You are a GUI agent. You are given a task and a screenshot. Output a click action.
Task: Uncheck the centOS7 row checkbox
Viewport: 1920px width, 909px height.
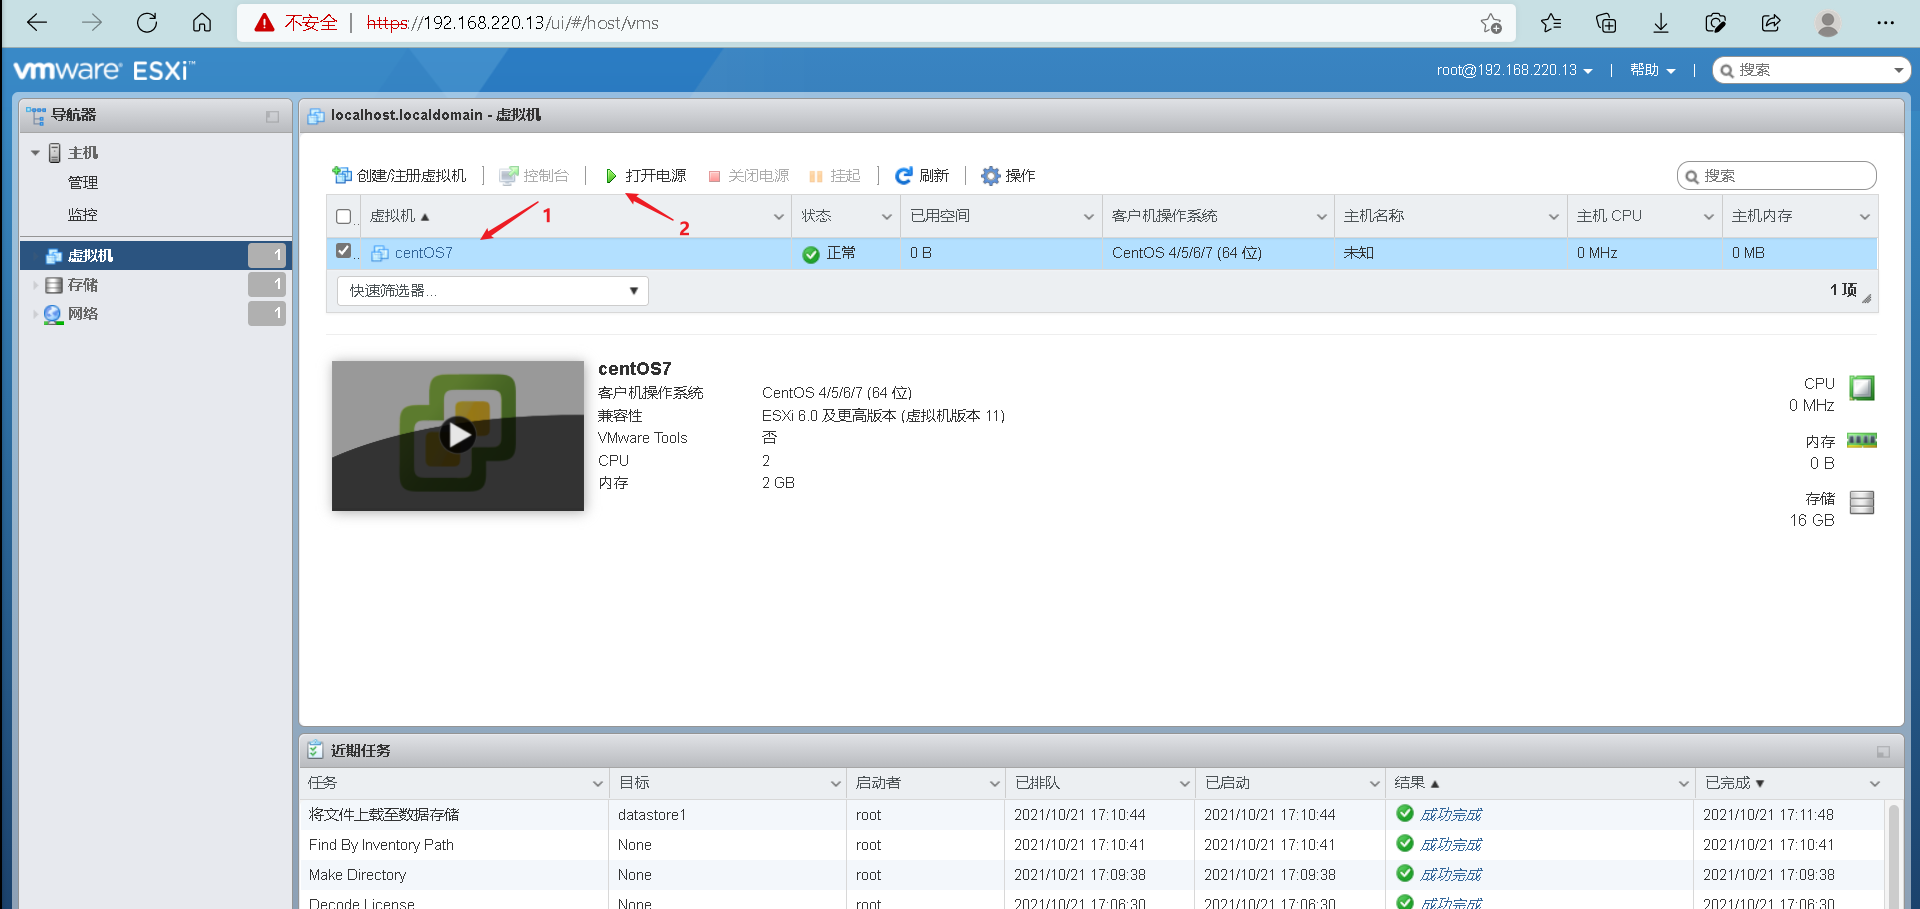pyautogui.click(x=344, y=251)
